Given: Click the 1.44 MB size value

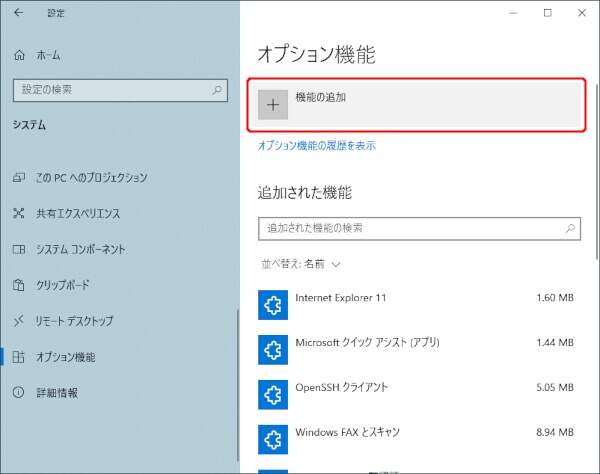Looking at the screenshot, I should [555, 342].
